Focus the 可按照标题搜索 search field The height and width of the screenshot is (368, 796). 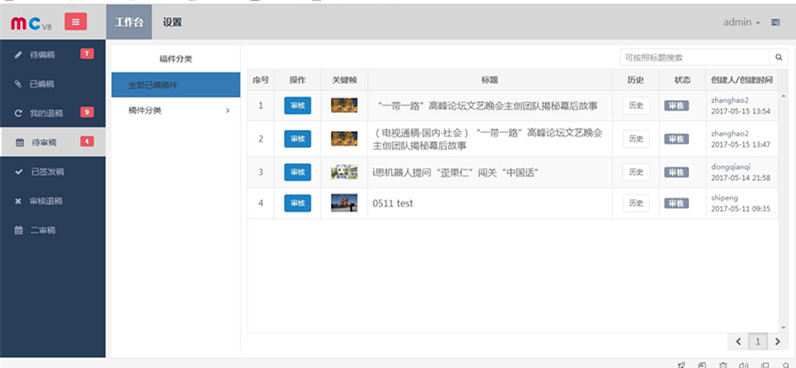[694, 57]
